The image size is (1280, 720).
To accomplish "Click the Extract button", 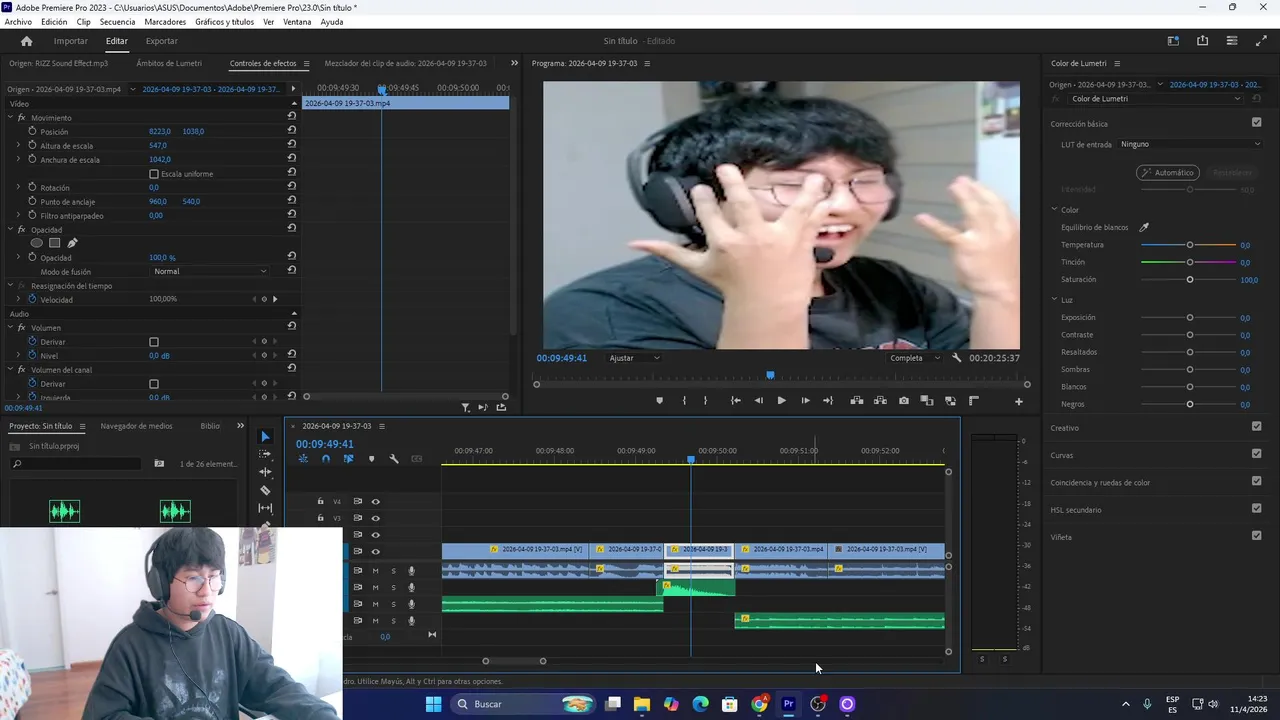I will pyautogui.click(x=880, y=401).
